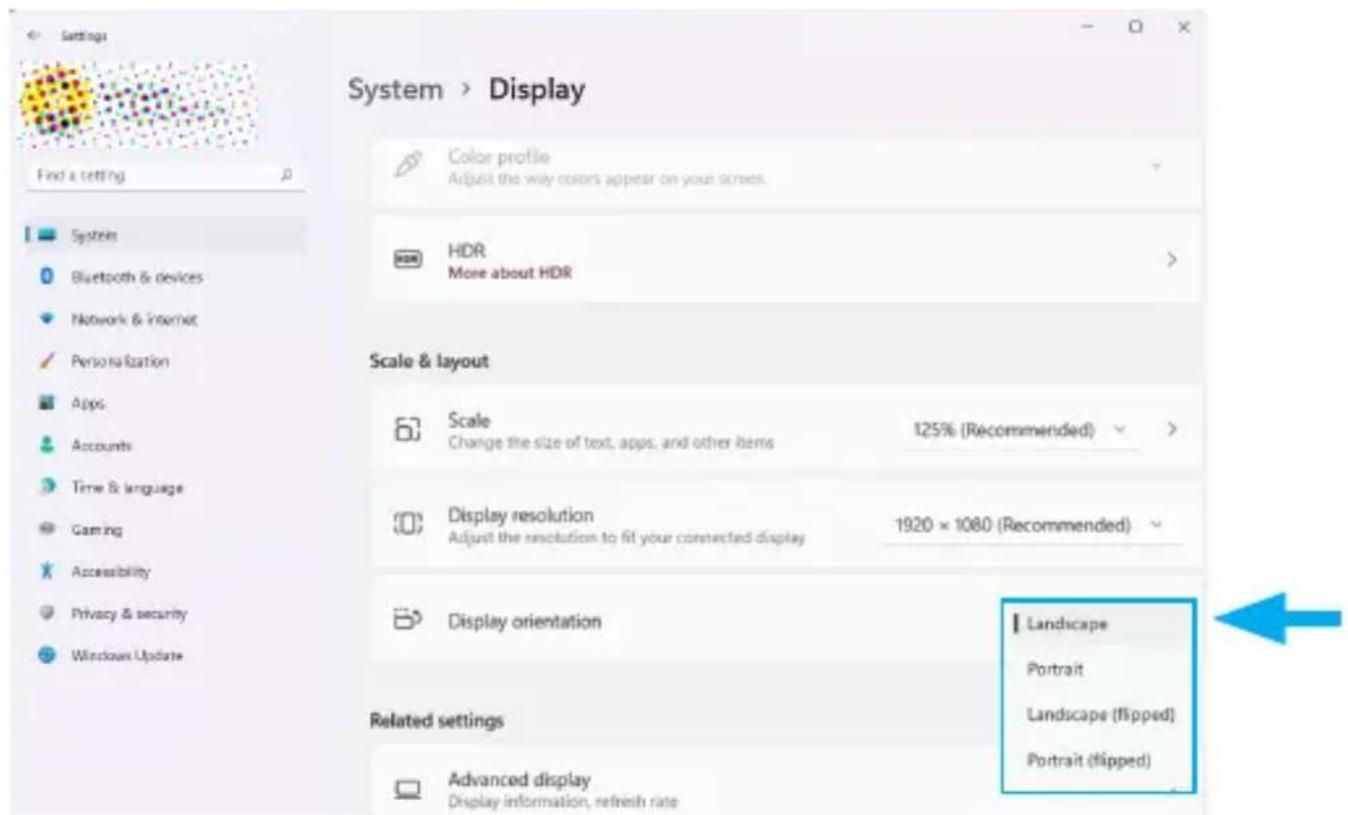This screenshot has height=815, width=1348.
Task: Click System in the breadcrumb
Action: coord(395,90)
